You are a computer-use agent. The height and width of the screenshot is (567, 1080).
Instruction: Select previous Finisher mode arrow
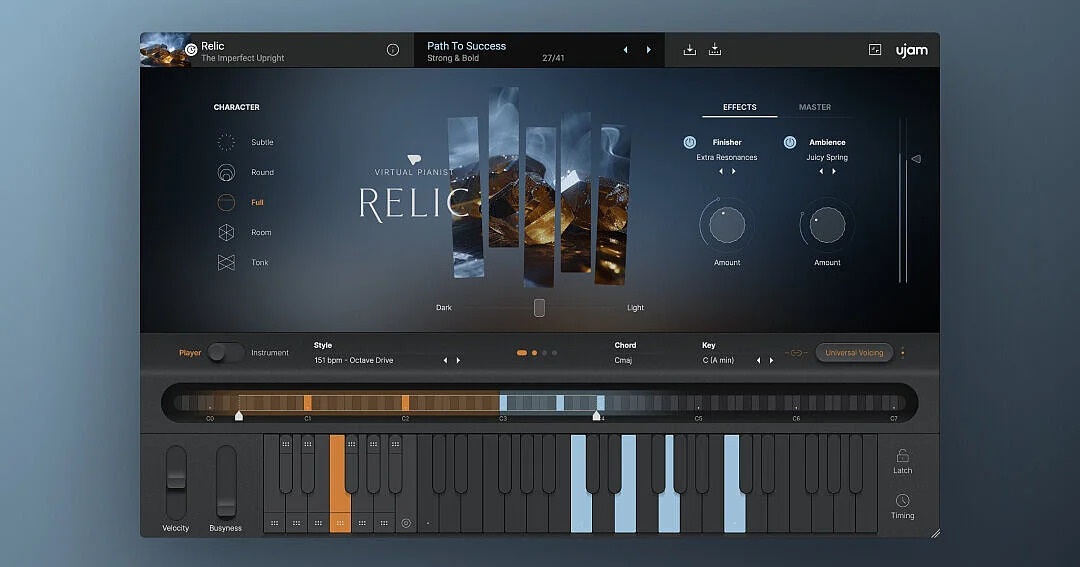point(721,172)
